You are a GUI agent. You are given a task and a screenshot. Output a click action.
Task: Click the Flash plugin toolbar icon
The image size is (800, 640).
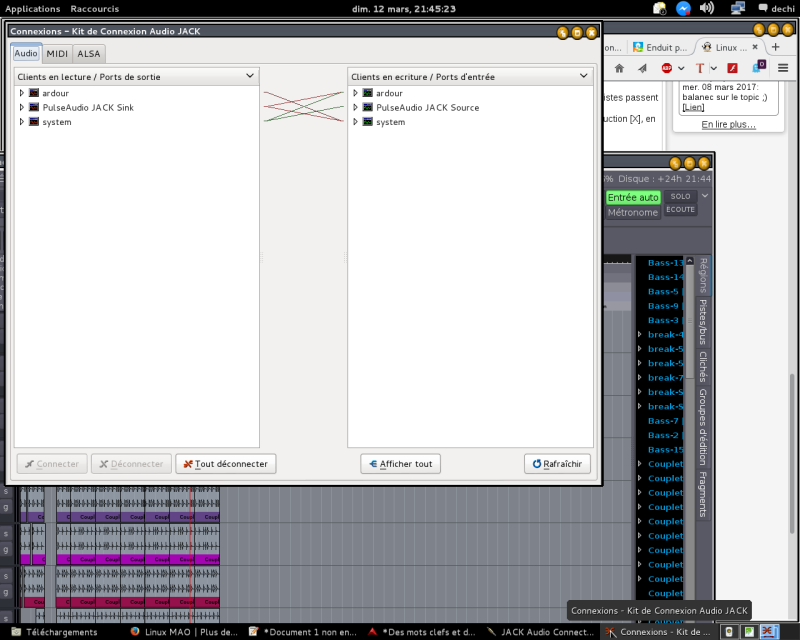point(732,68)
